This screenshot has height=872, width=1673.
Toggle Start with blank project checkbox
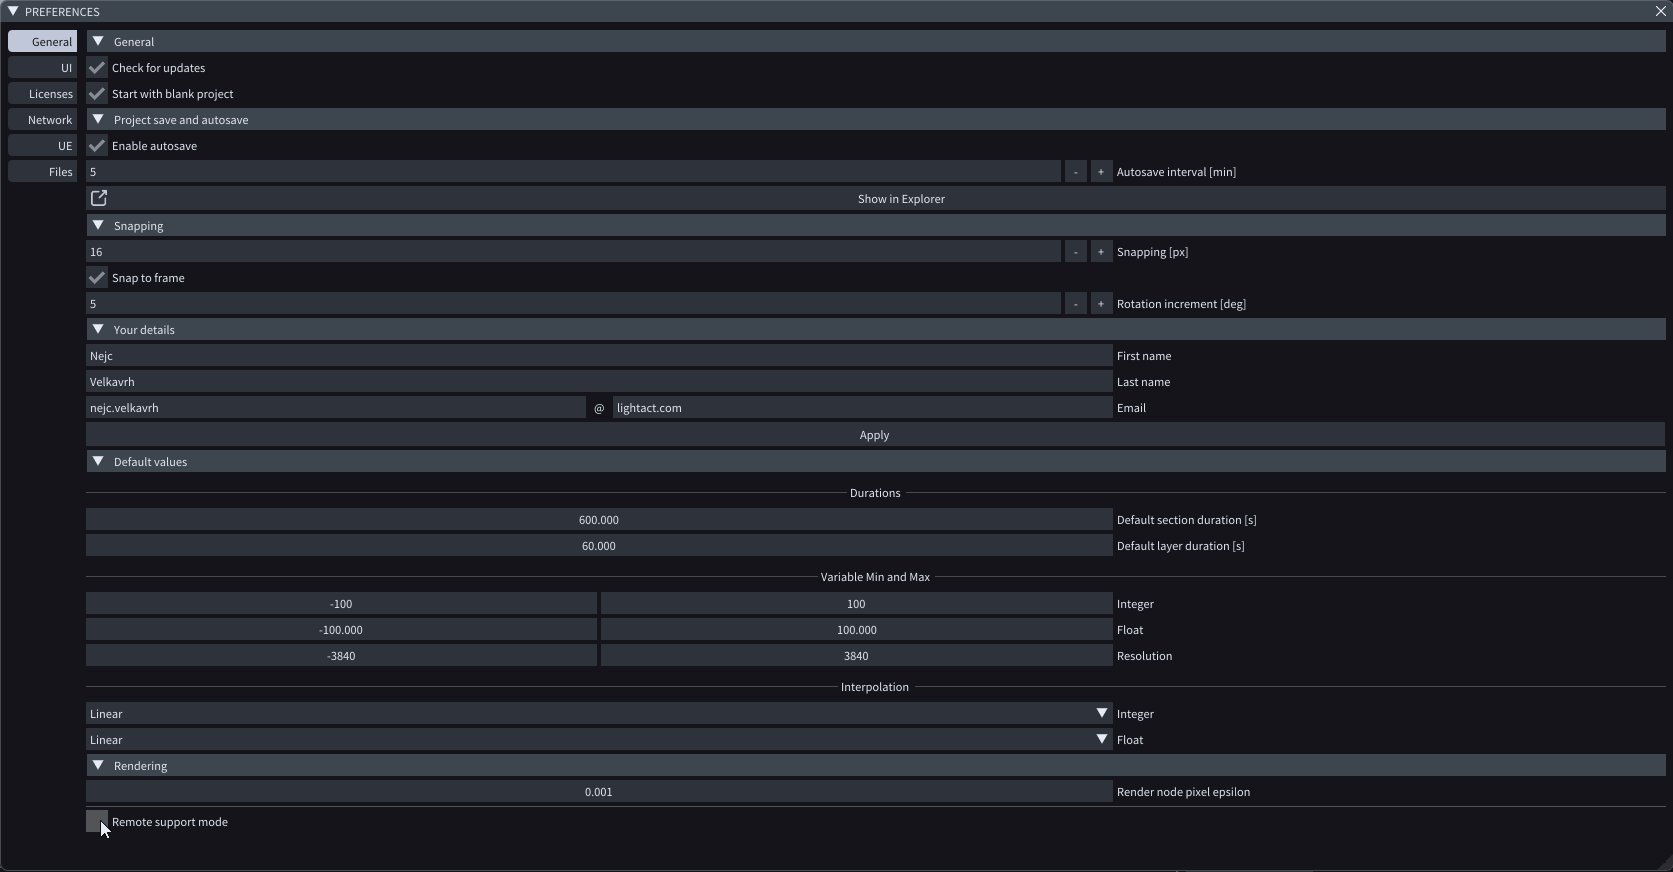(x=97, y=94)
